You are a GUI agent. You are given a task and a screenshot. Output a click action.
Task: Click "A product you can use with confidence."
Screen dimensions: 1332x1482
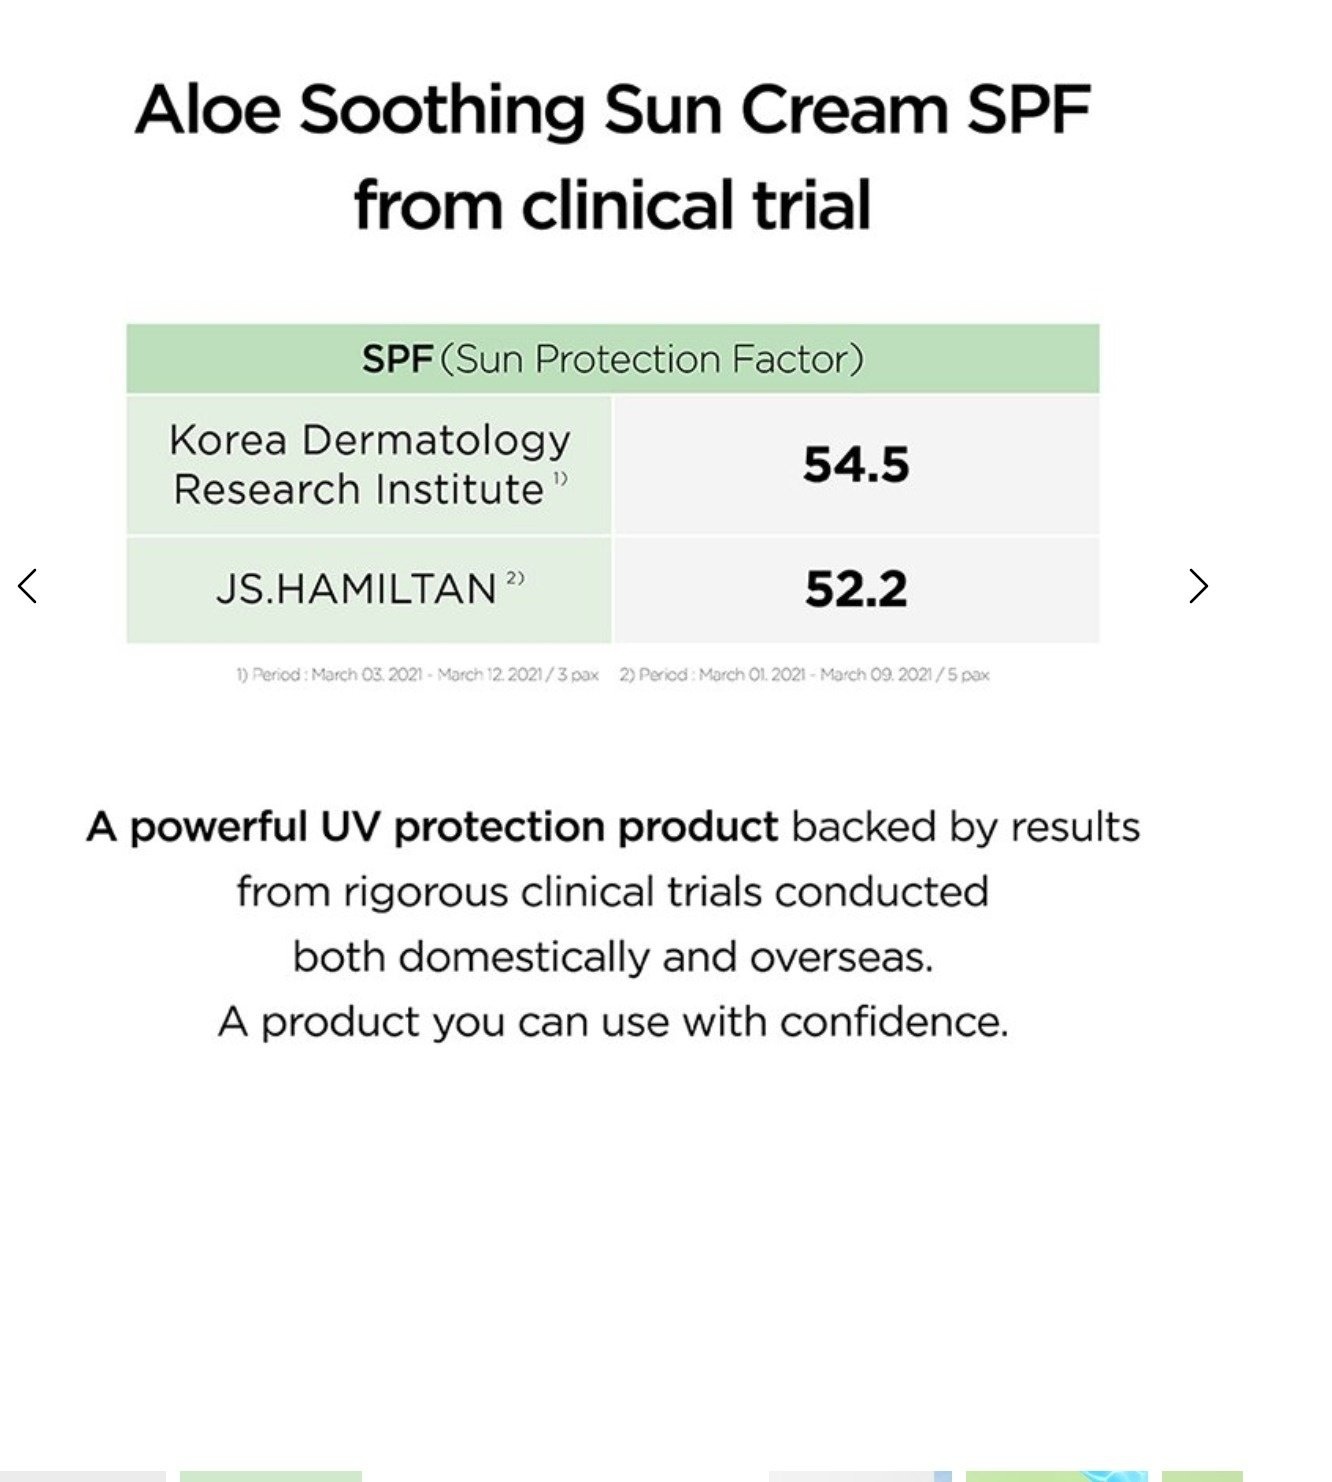(x=612, y=1022)
